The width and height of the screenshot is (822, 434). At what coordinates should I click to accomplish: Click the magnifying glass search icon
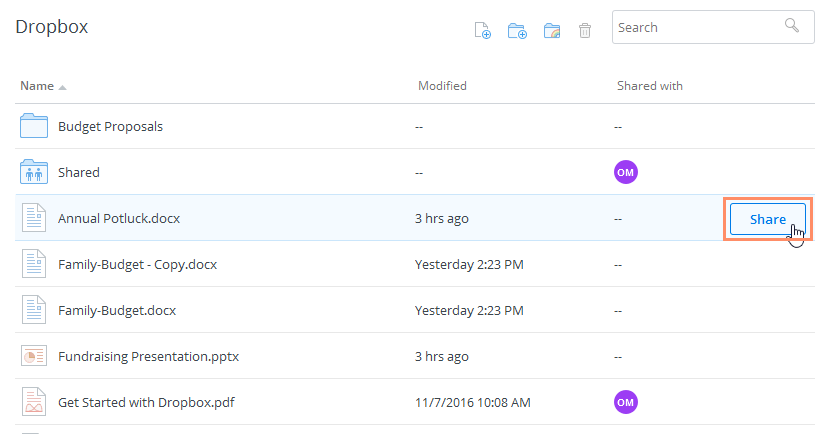[792, 26]
